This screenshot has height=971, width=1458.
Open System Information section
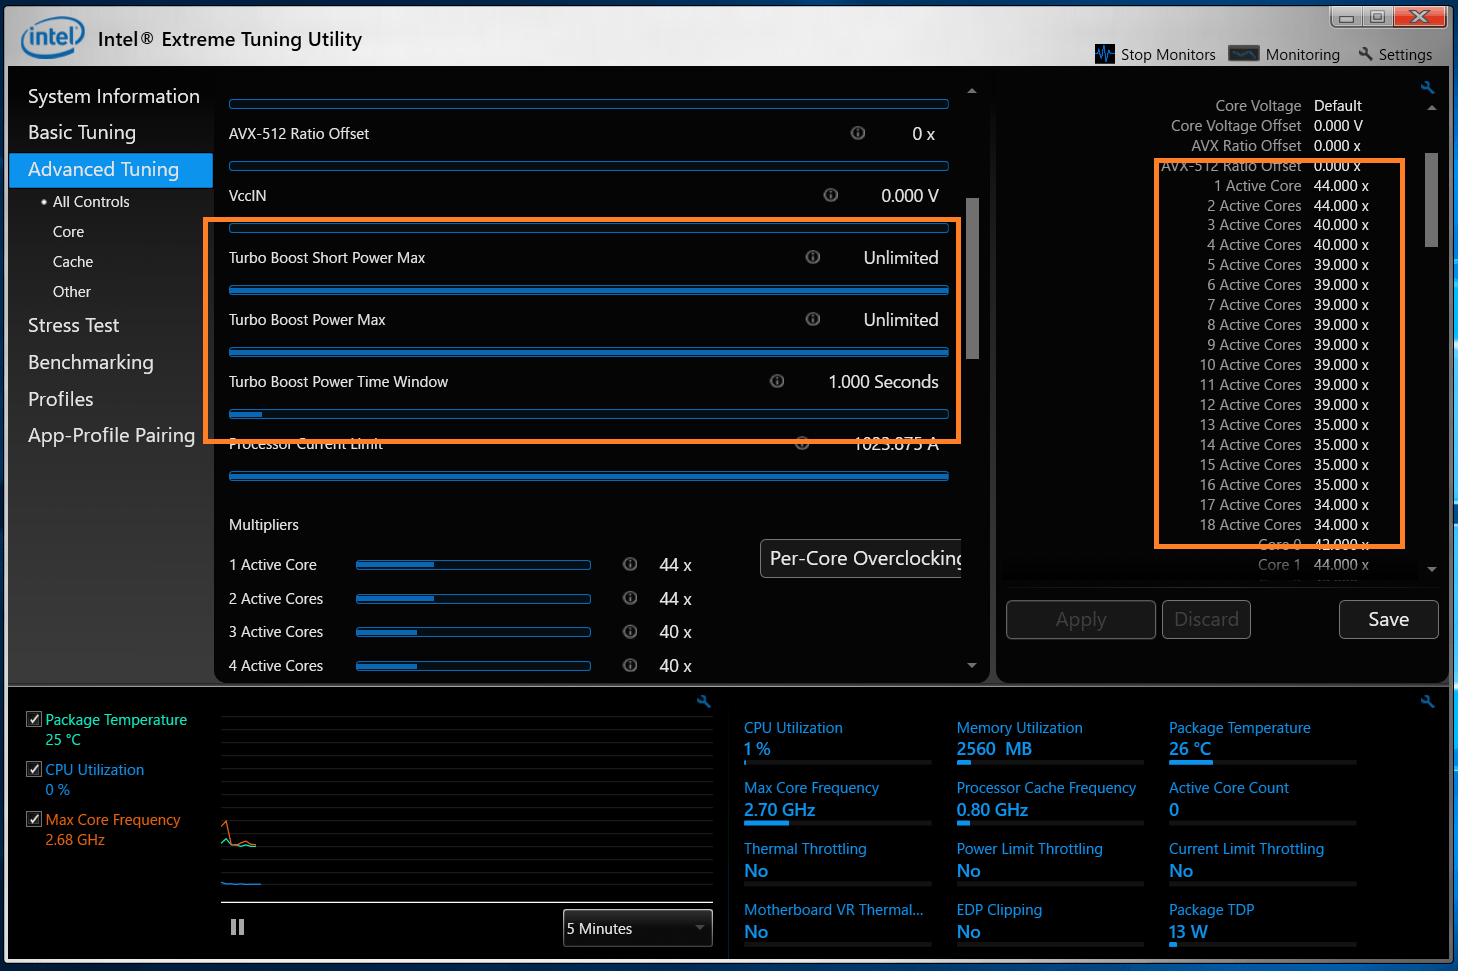[x=113, y=96]
